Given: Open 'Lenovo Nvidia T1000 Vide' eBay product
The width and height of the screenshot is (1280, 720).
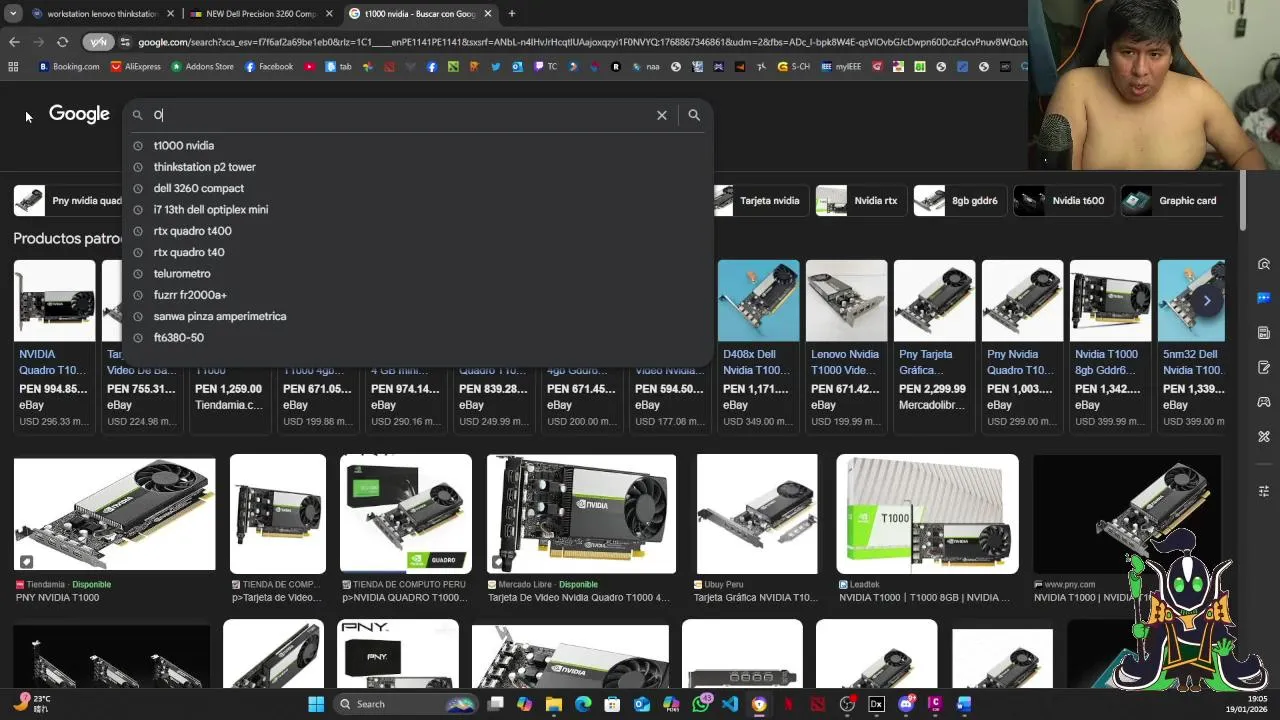Looking at the screenshot, I should pos(846,345).
